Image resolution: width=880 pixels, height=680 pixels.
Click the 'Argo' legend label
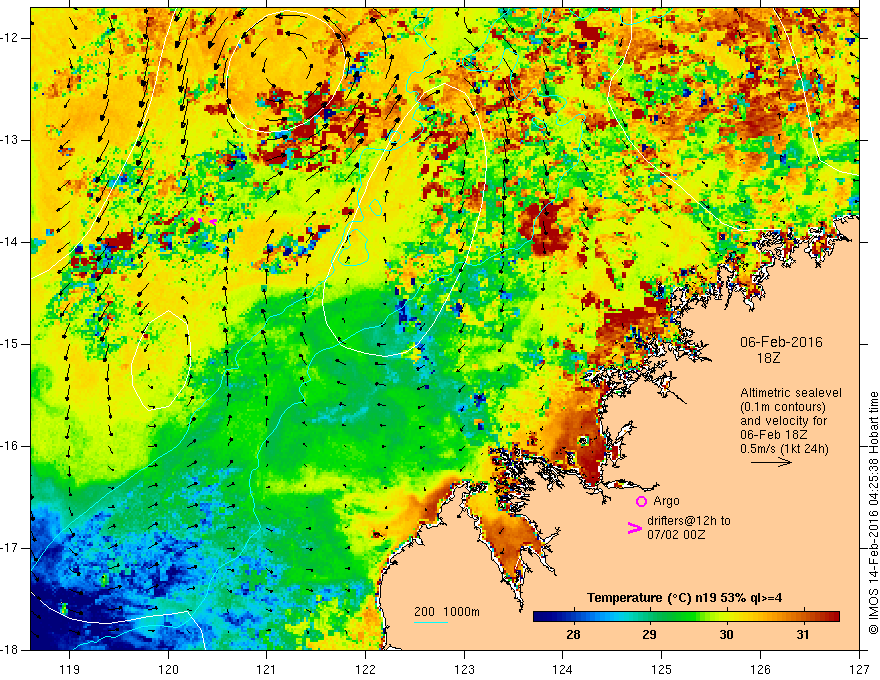pos(666,501)
